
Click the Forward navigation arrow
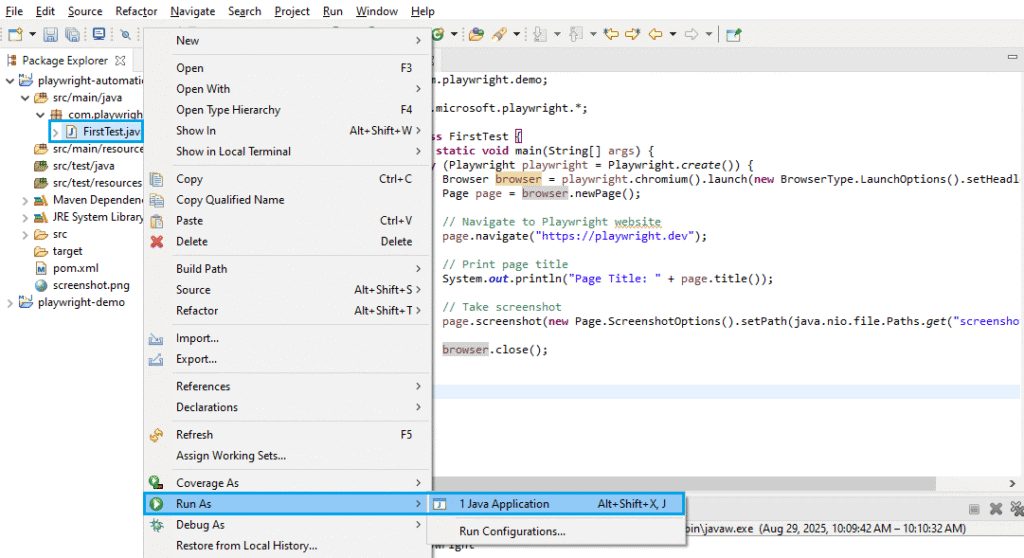click(692, 34)
